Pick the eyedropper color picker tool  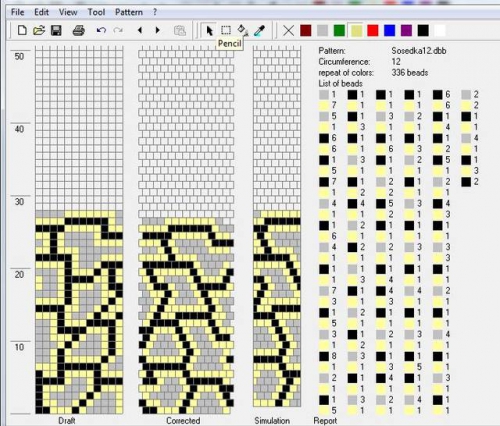pyautogui.click(x=259, y=31)
